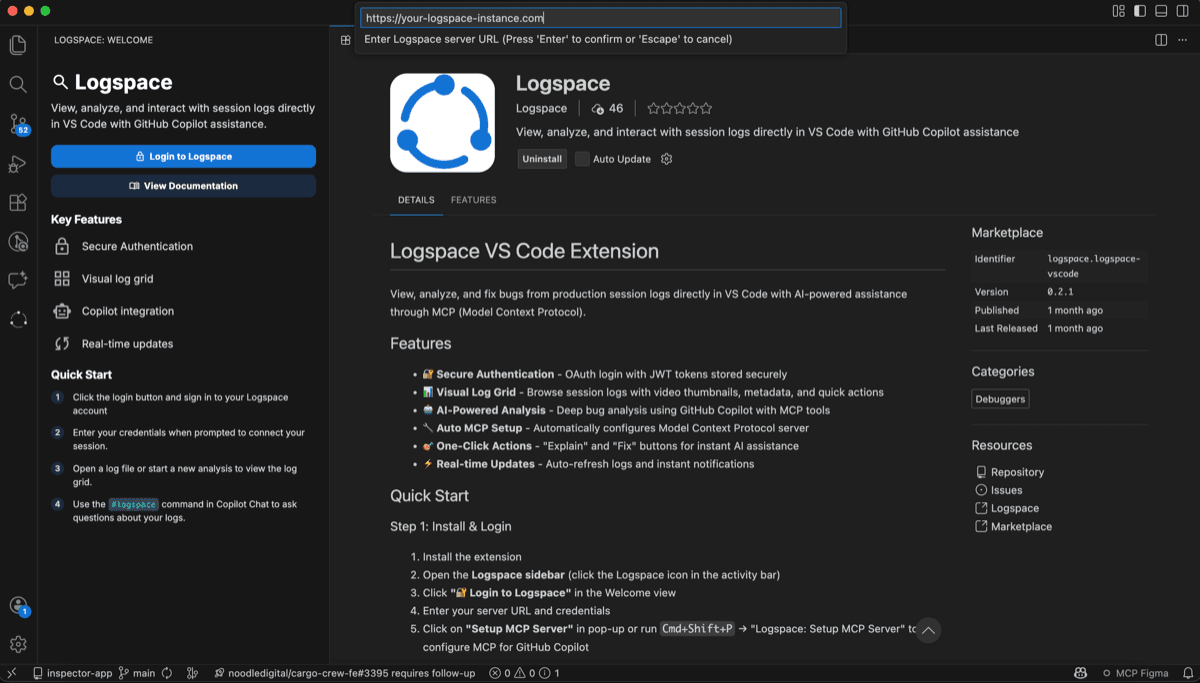Viewport: 1200px width, 683px height.
Task: Open the cargo-crew-fe#3395 follow-up status item
Action: (x=345, y=674)
